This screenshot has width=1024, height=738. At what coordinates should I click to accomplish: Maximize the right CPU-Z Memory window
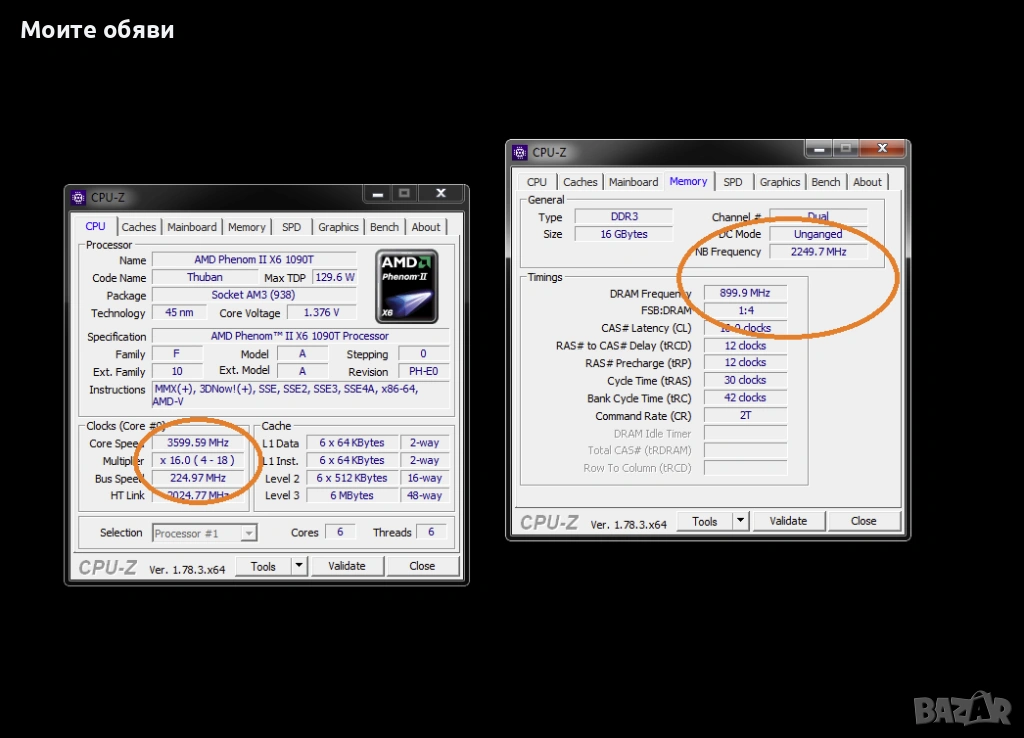846,148
